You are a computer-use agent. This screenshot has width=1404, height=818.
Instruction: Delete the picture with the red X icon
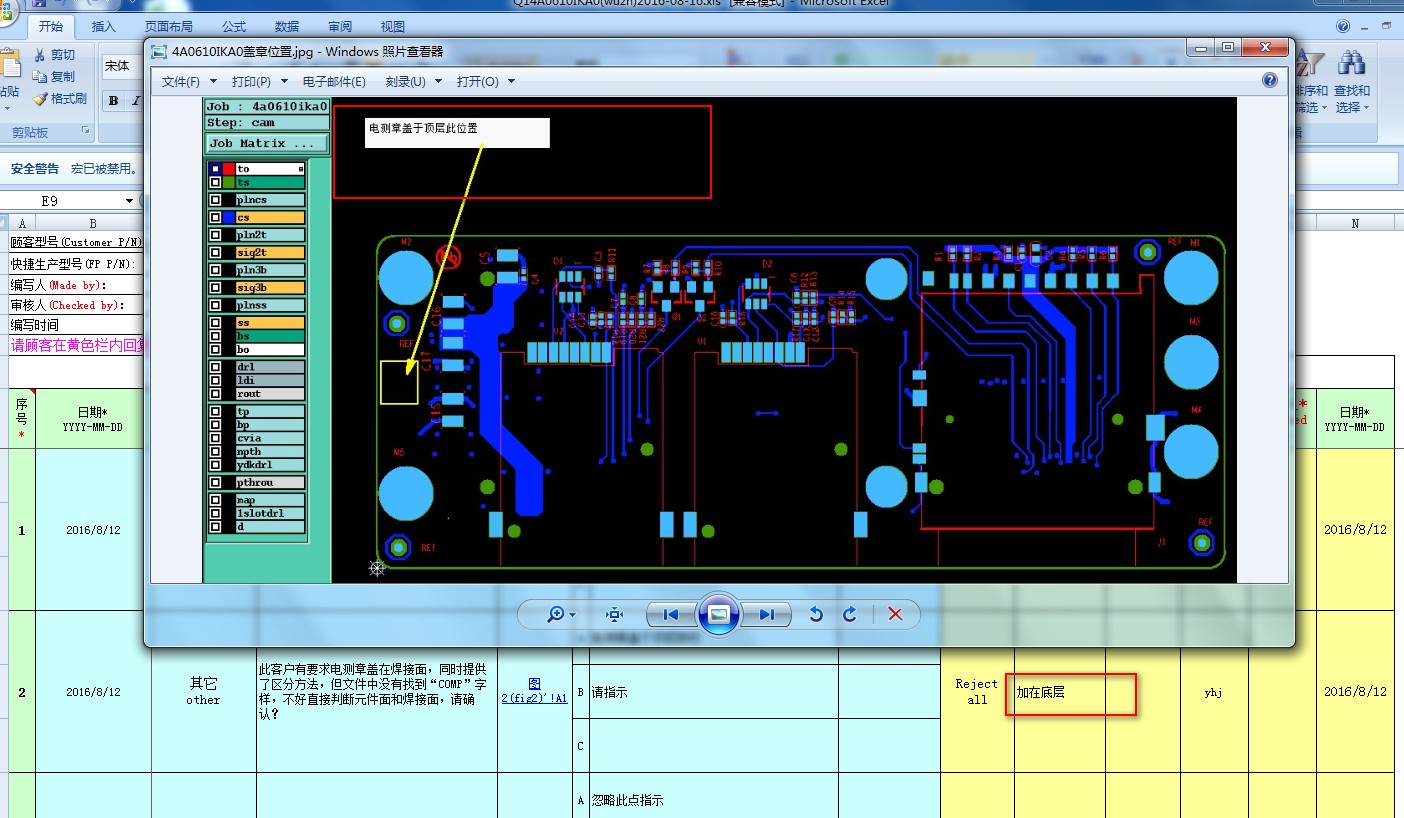[895, 614]
